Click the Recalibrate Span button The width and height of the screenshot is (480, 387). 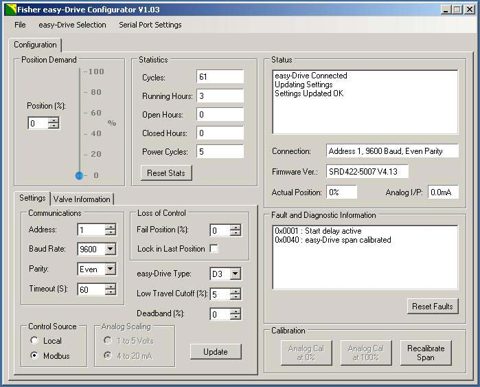click(426, 353)
